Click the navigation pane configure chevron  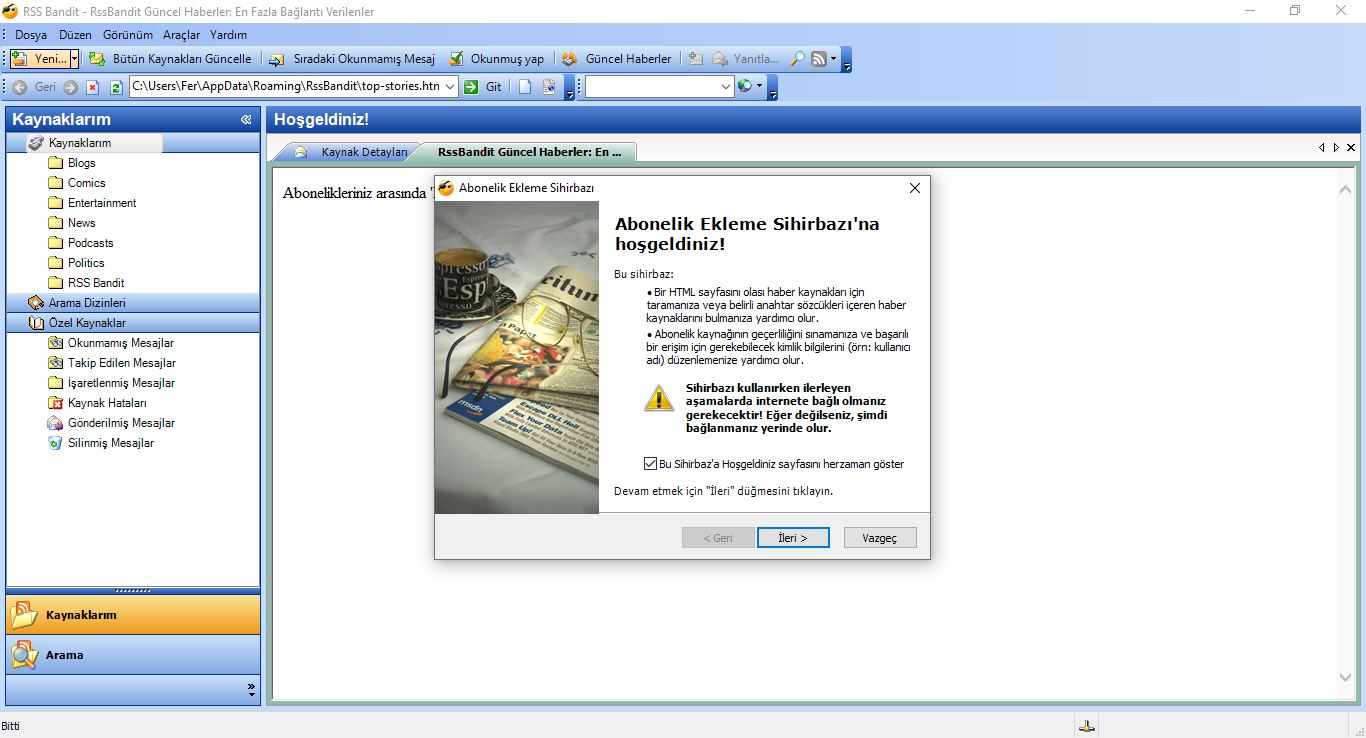251,689
